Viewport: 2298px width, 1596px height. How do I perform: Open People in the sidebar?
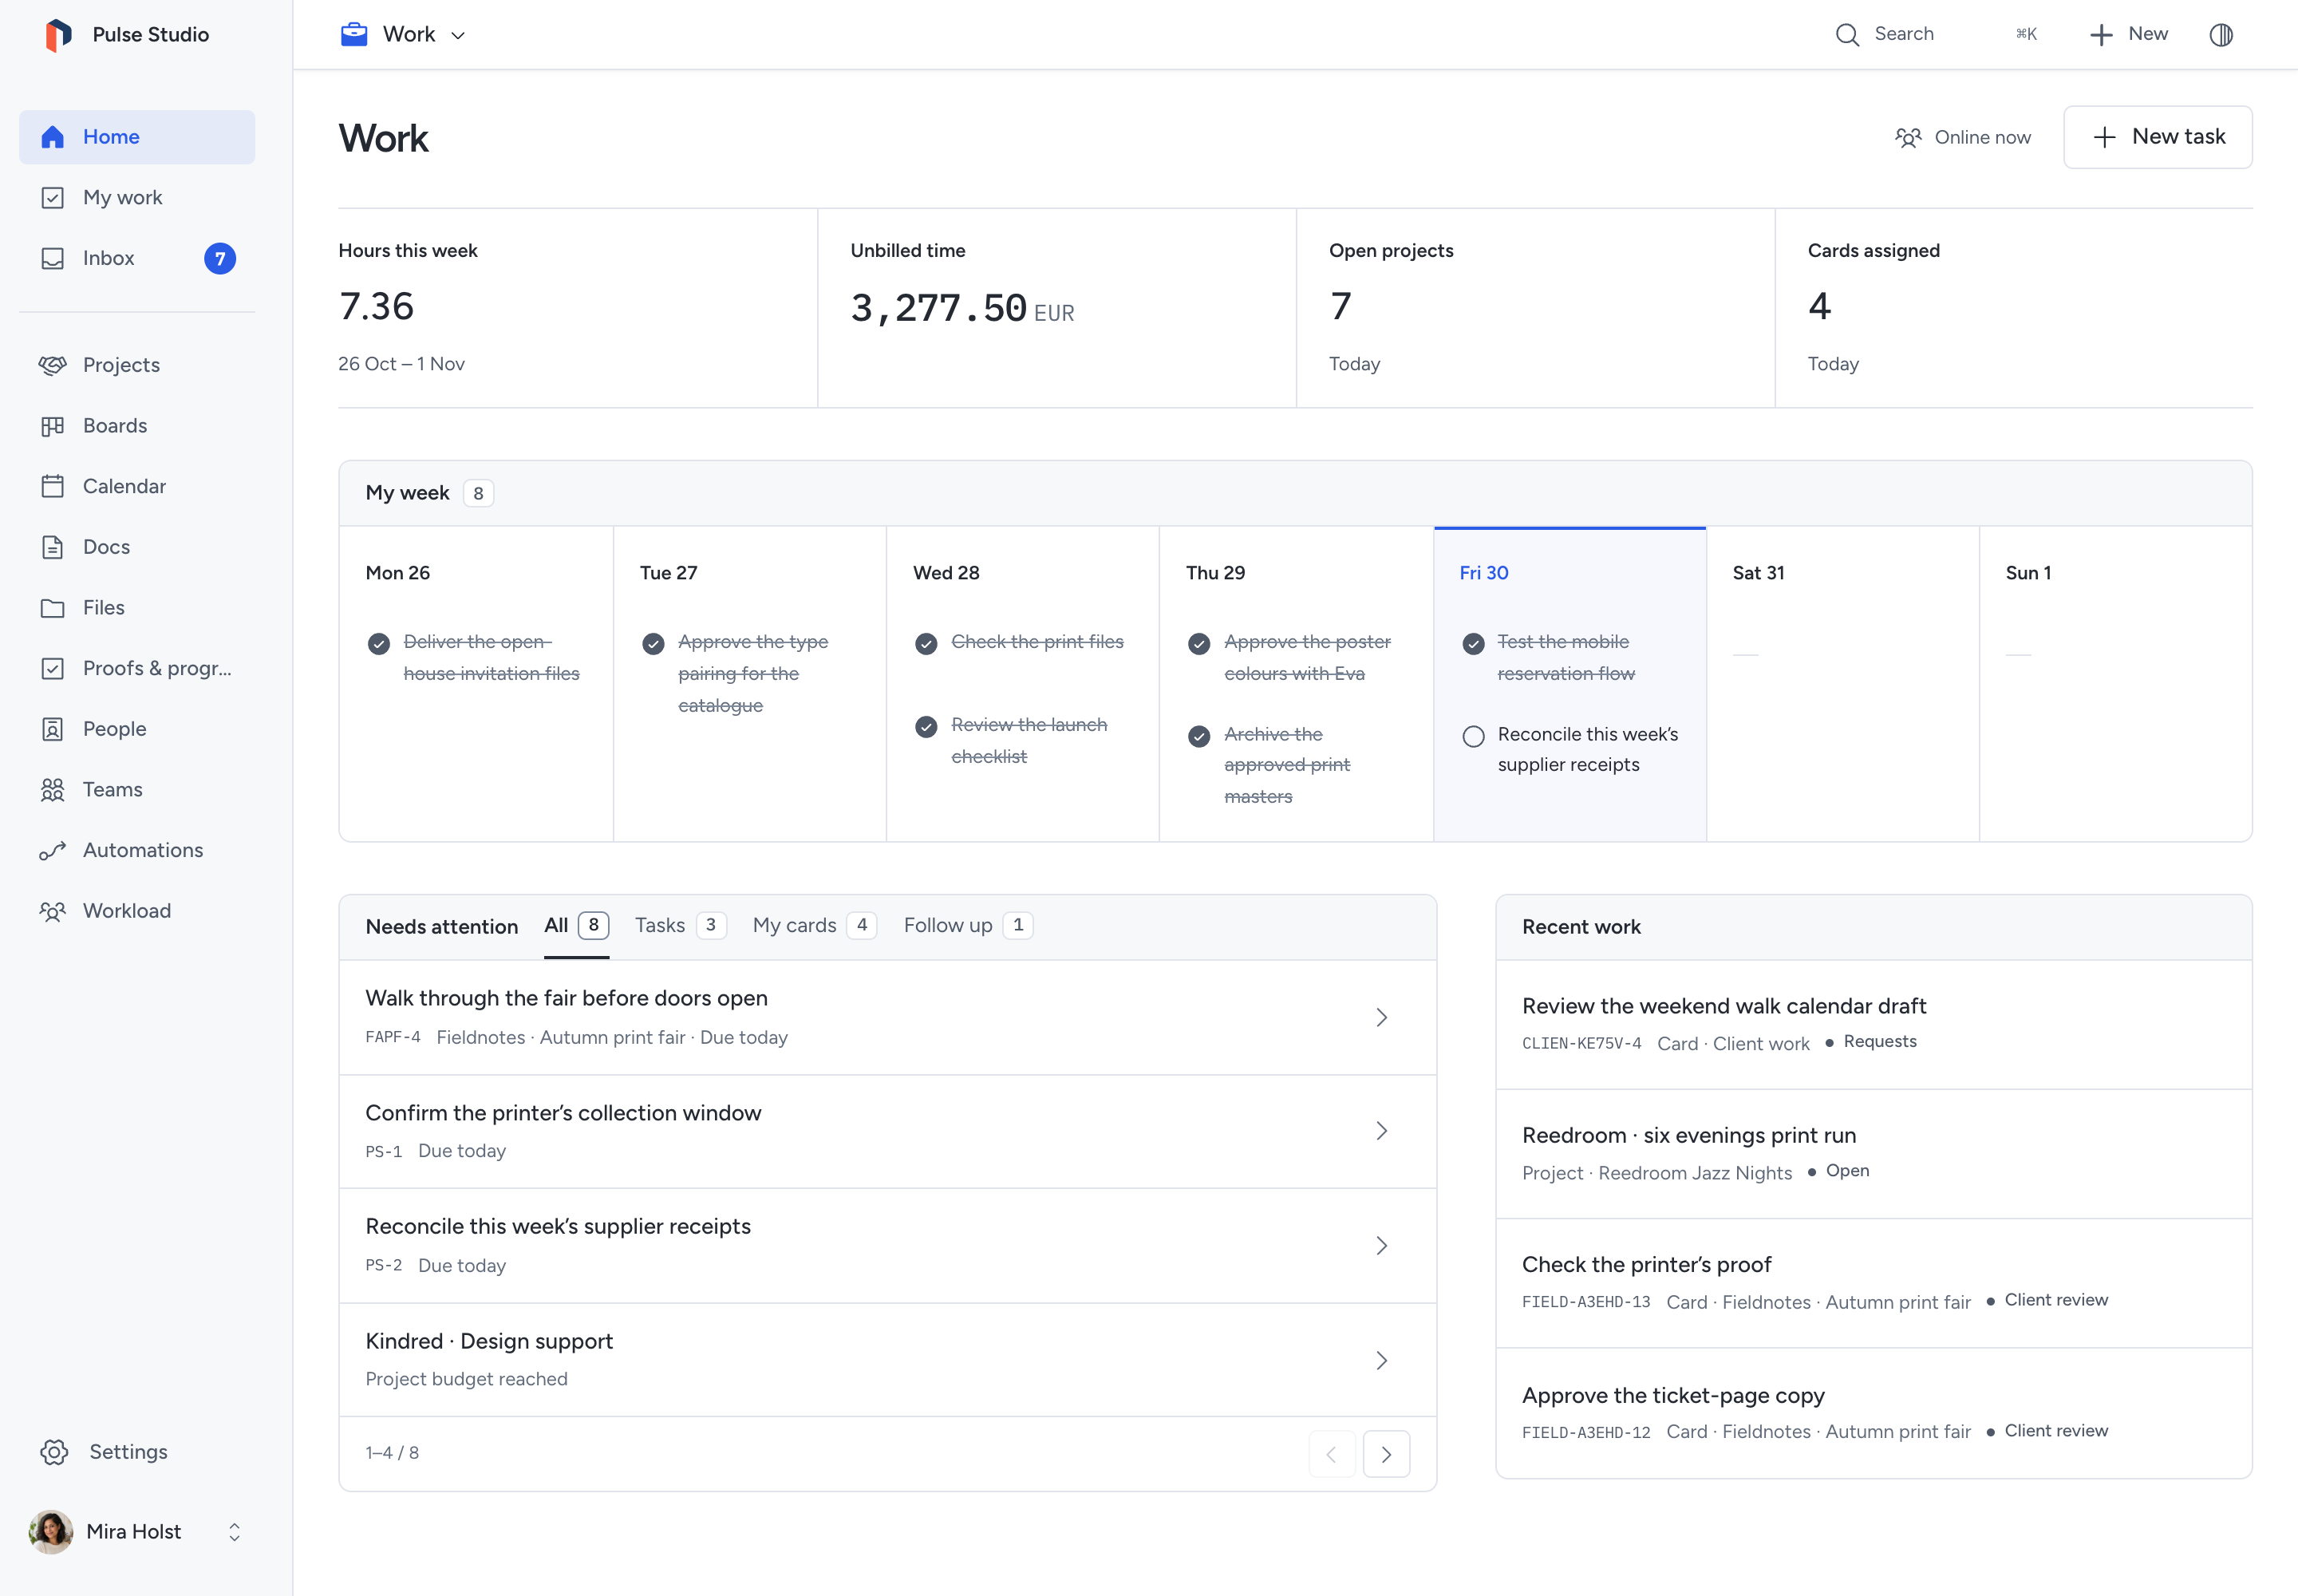point(137,729)
